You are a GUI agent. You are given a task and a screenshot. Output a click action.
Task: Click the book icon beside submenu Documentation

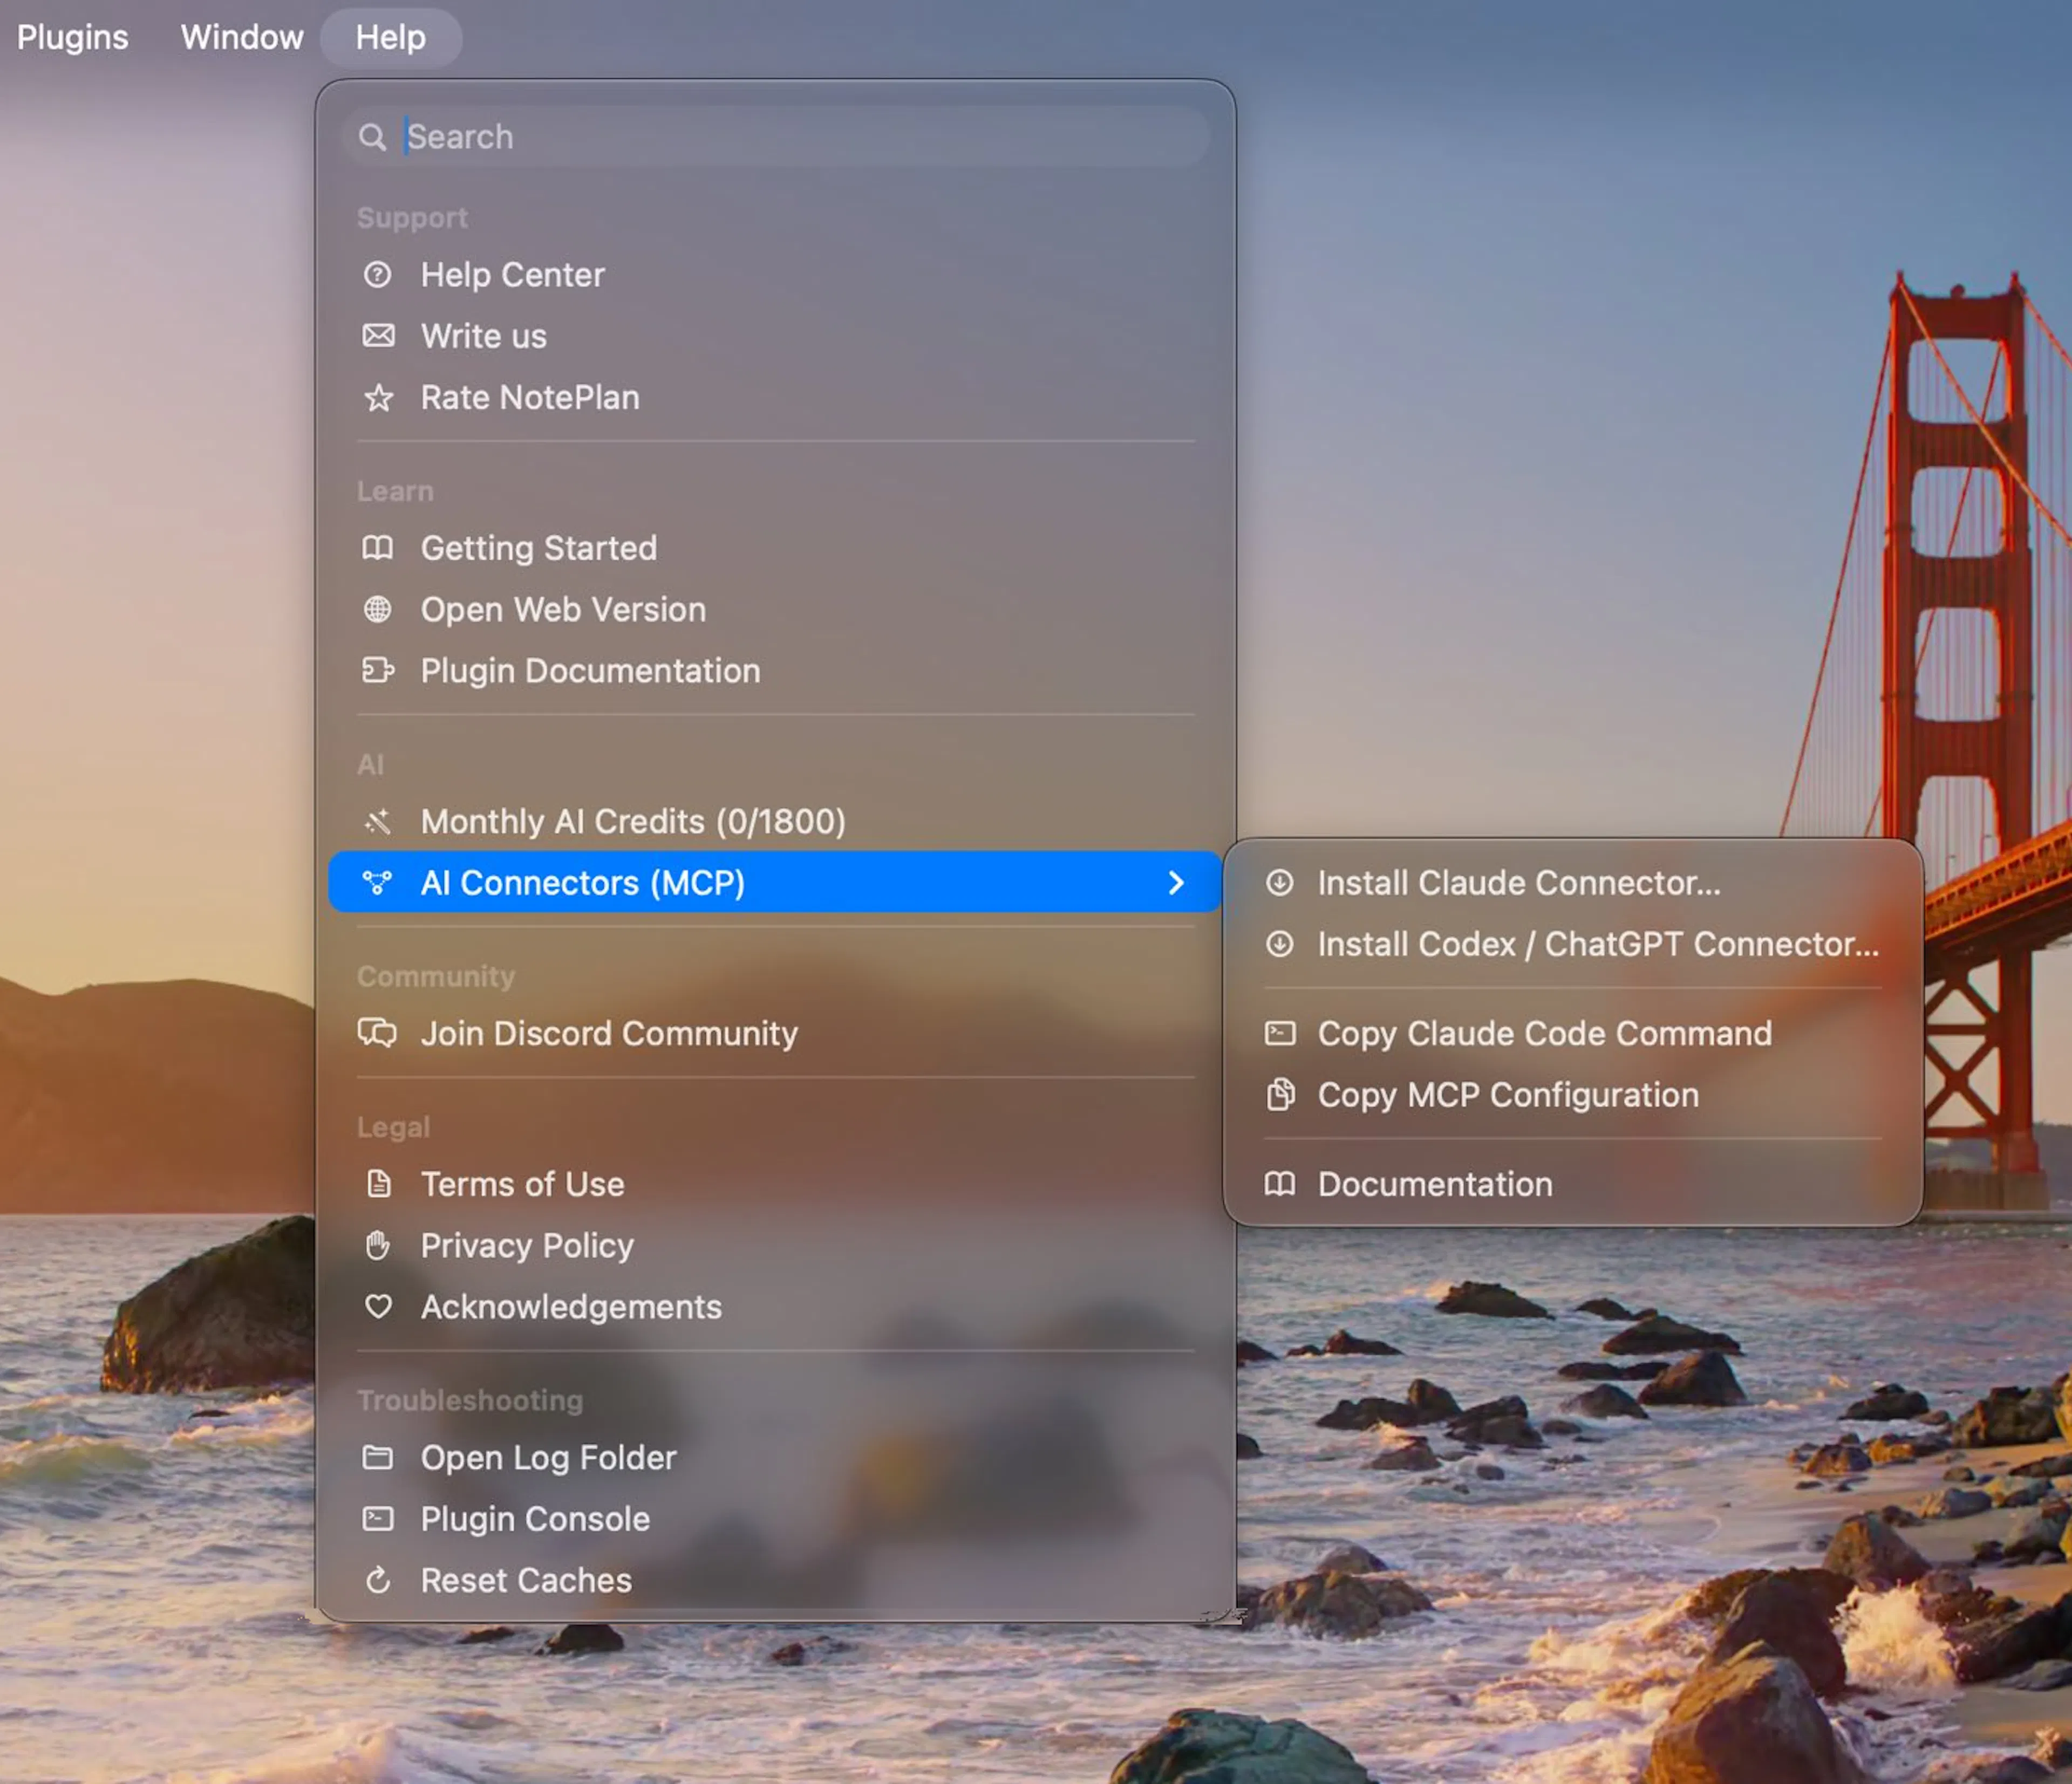(1279, 1183)
